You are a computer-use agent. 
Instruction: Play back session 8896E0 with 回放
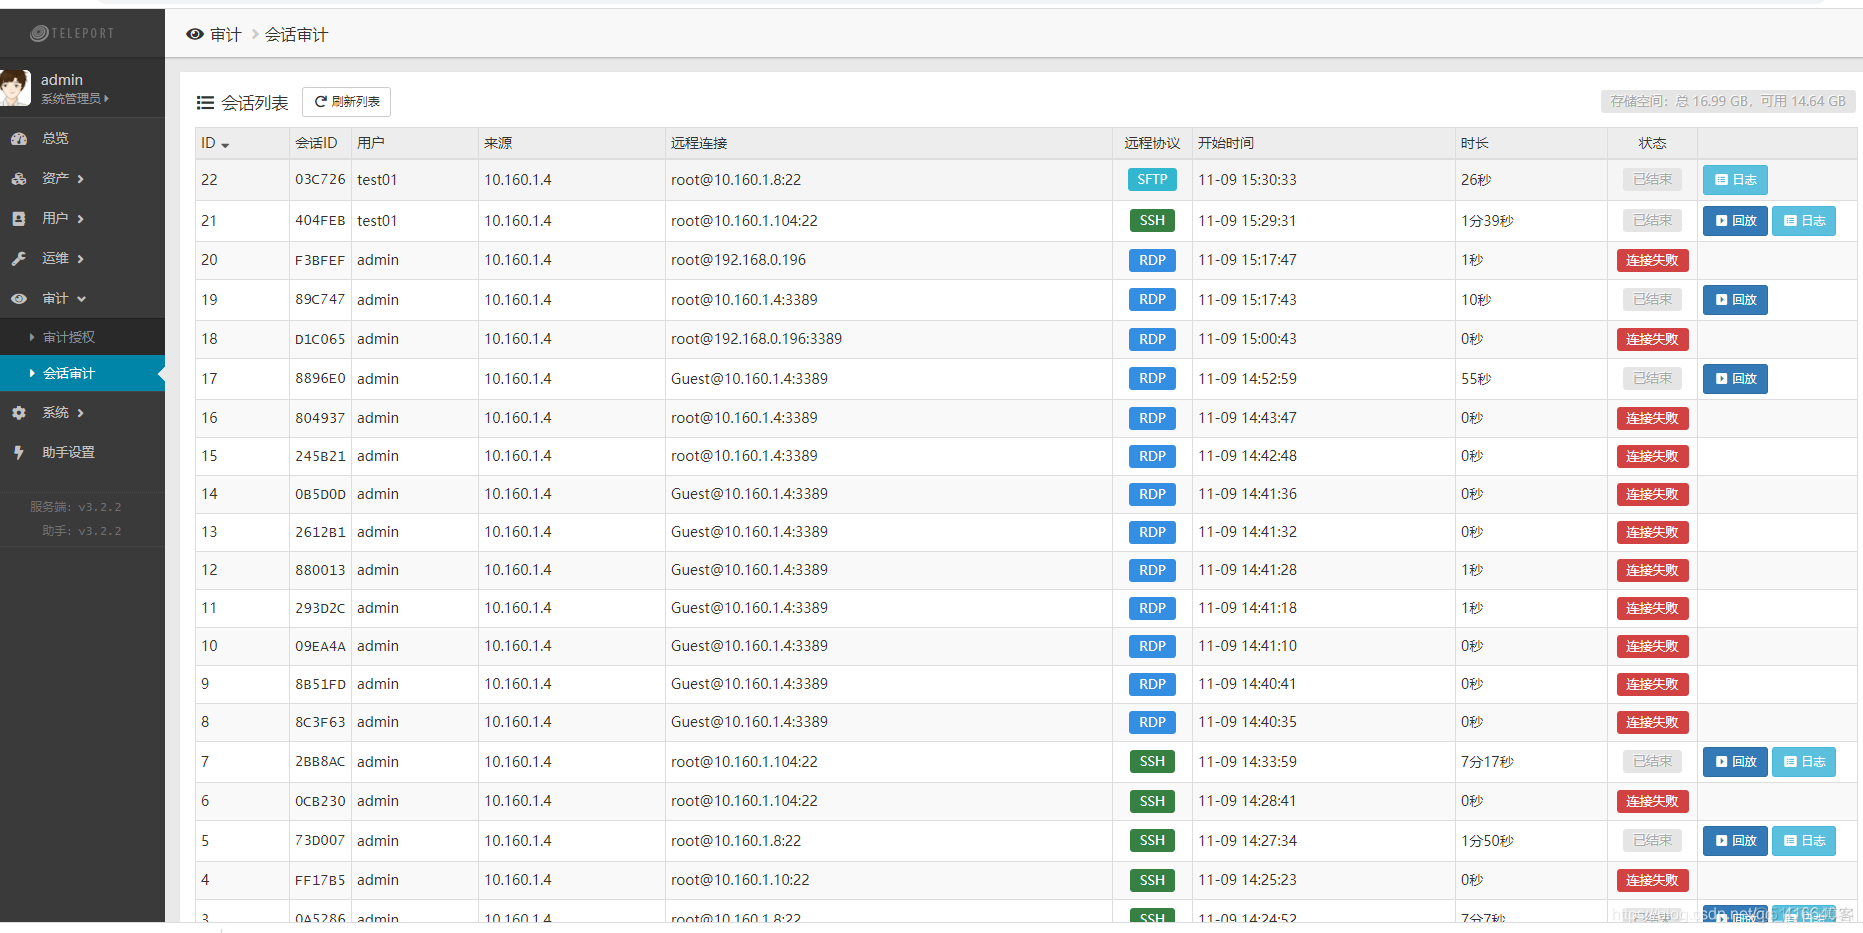click(x=1735, y=379)
